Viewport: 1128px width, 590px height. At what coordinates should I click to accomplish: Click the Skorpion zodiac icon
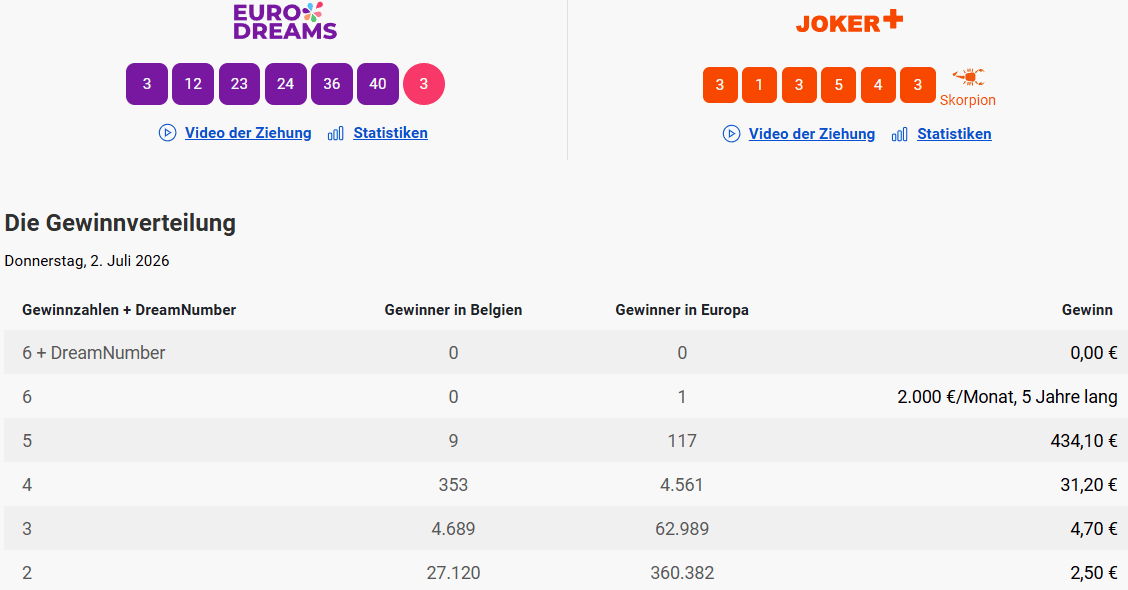(x=968, y=77)
